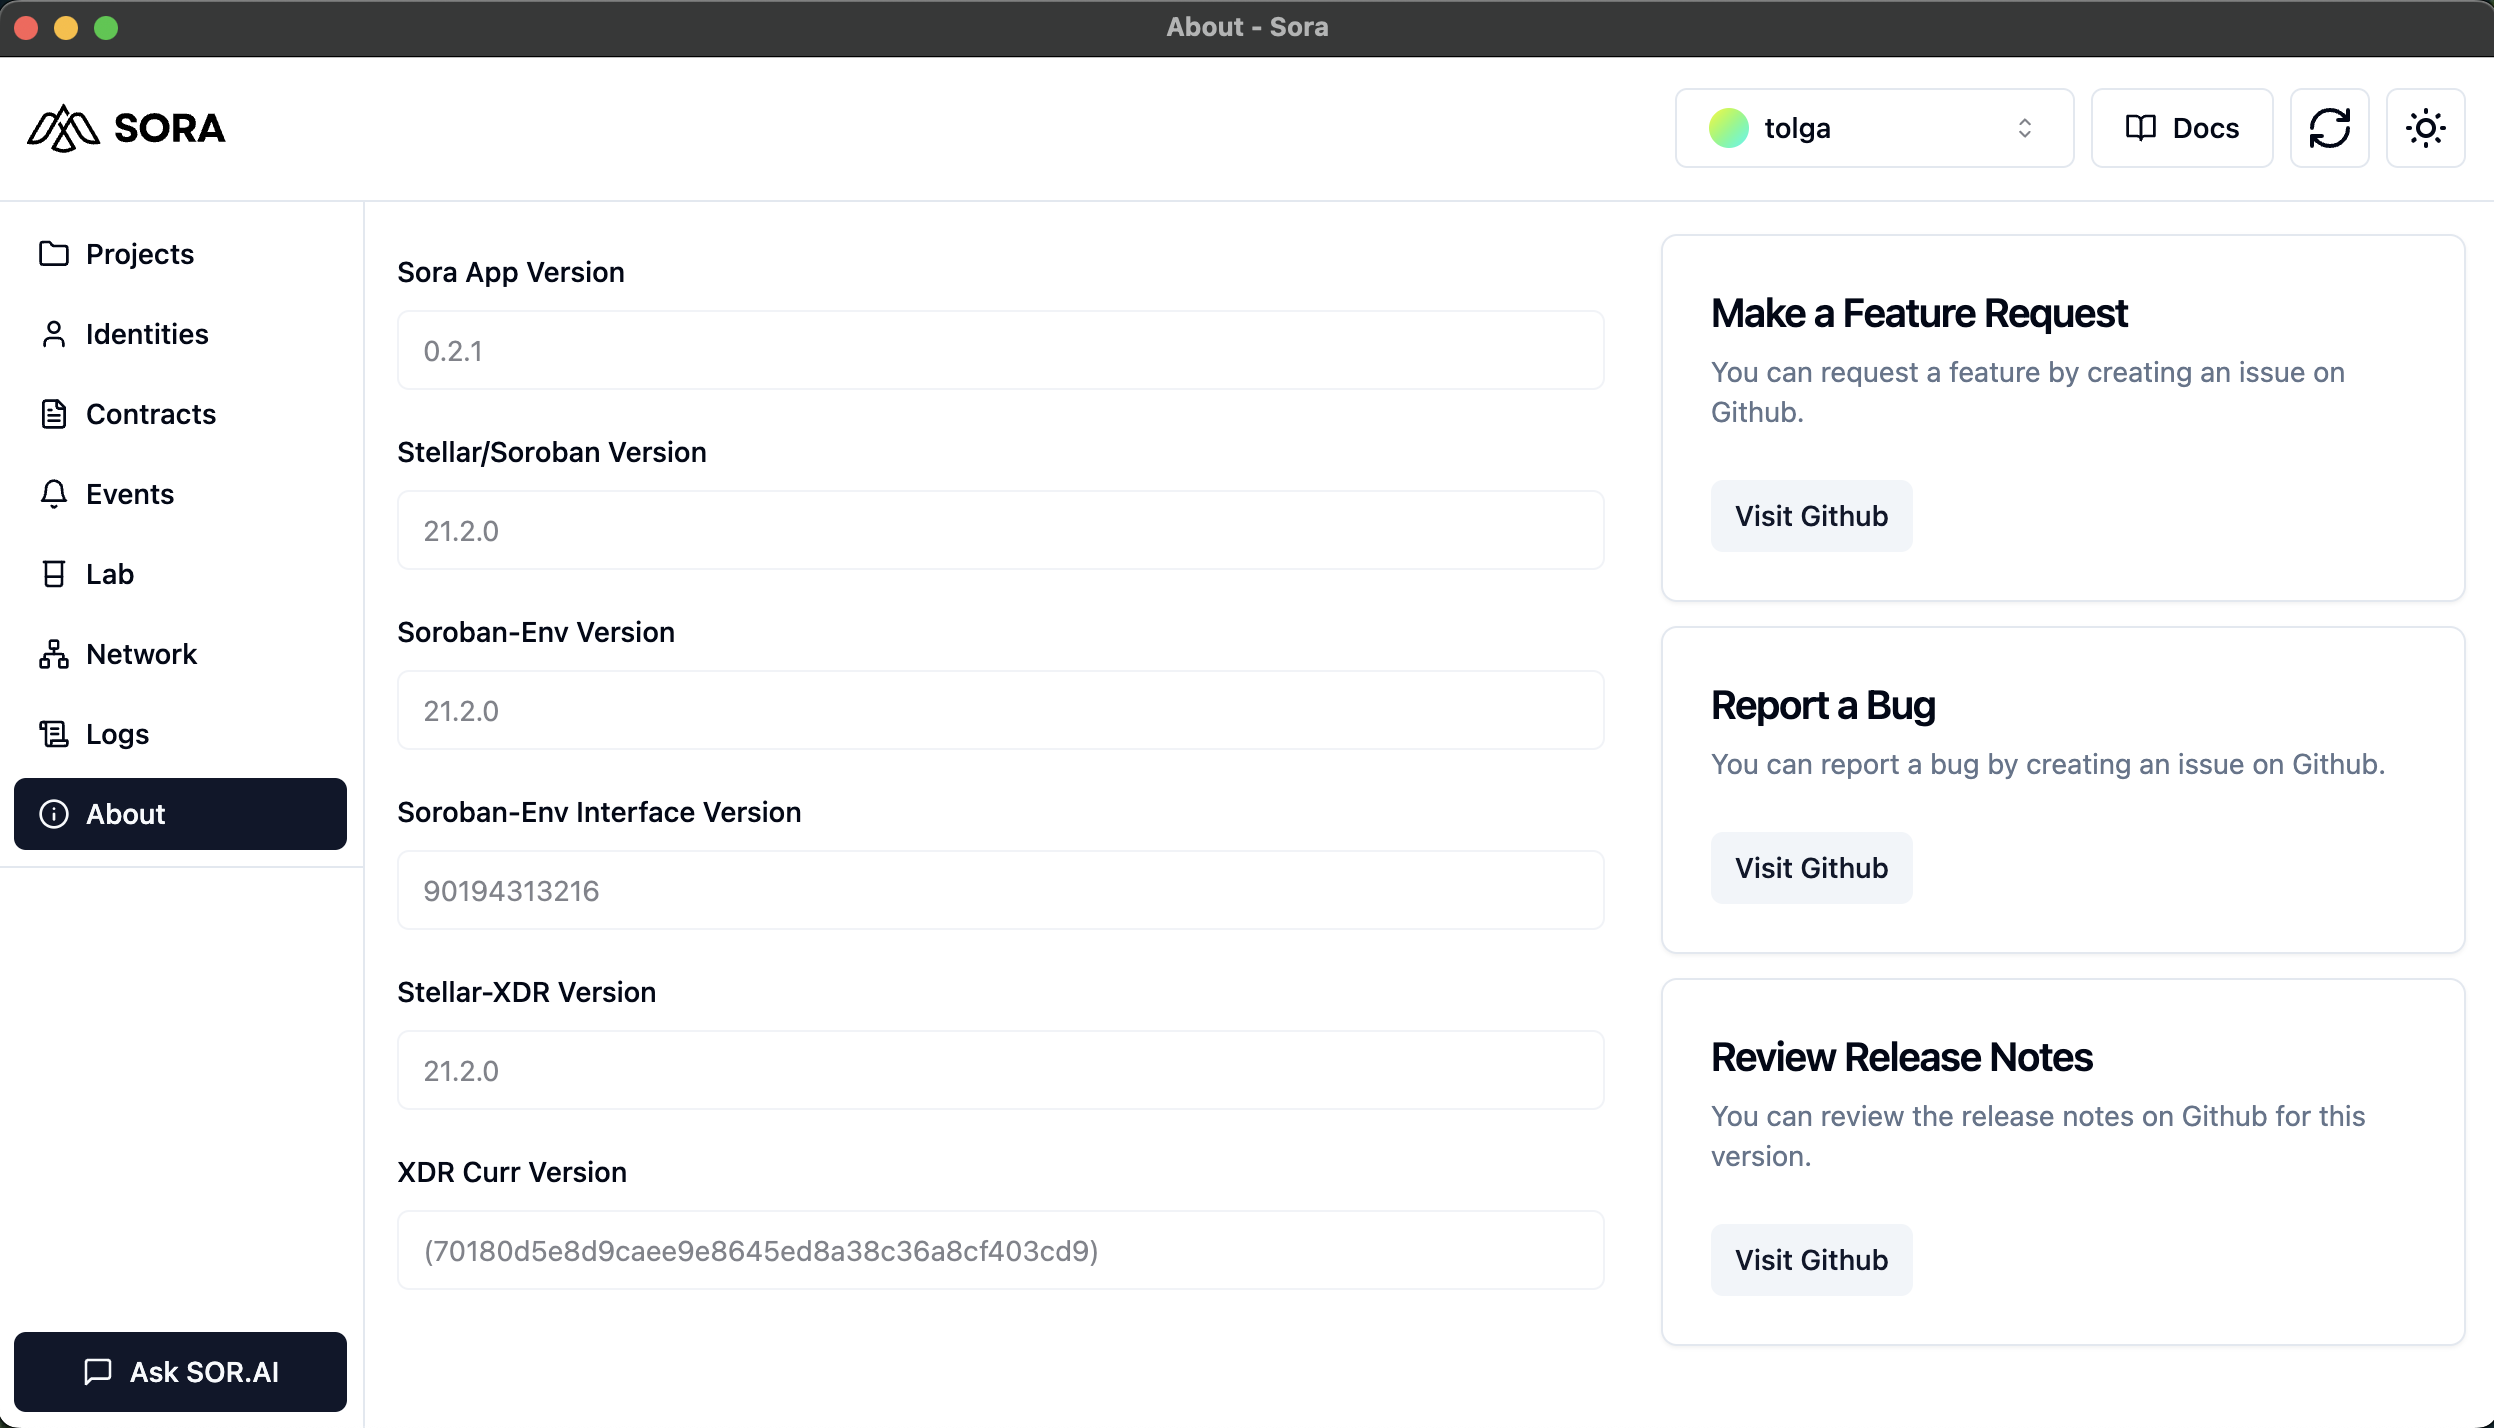Click the refresh arrows icon button
The height and width of the screenshot is (1428, 2494).
[2329, 128]
